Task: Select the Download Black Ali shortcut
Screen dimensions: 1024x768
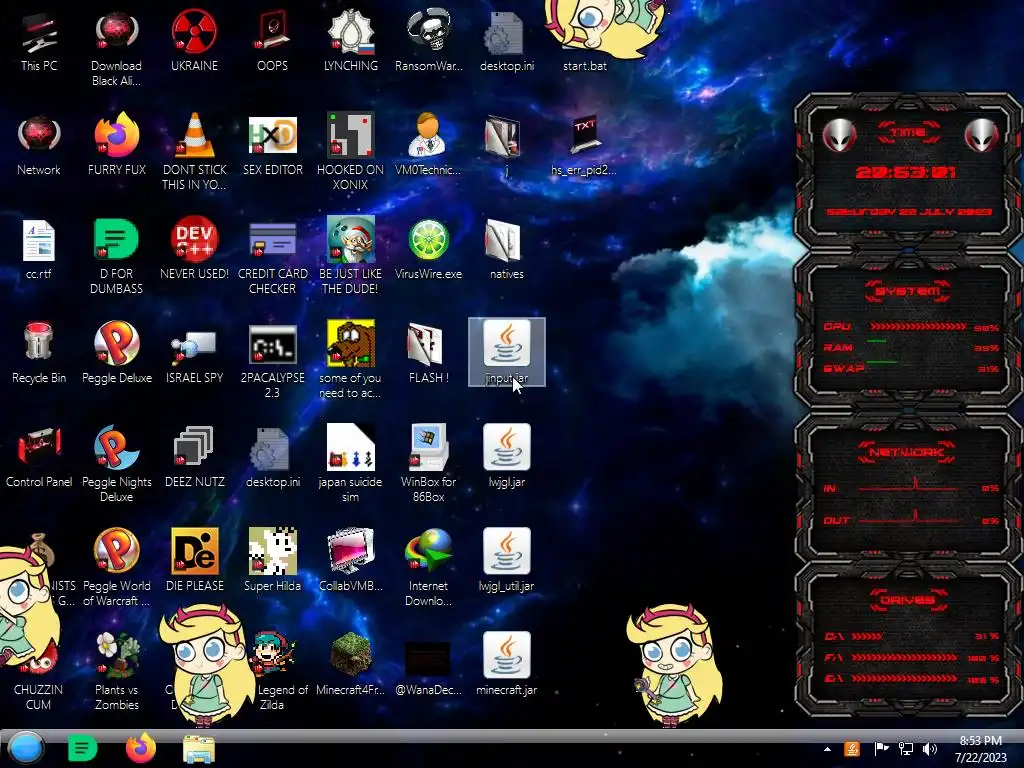Action: click(x=116, y=48)
